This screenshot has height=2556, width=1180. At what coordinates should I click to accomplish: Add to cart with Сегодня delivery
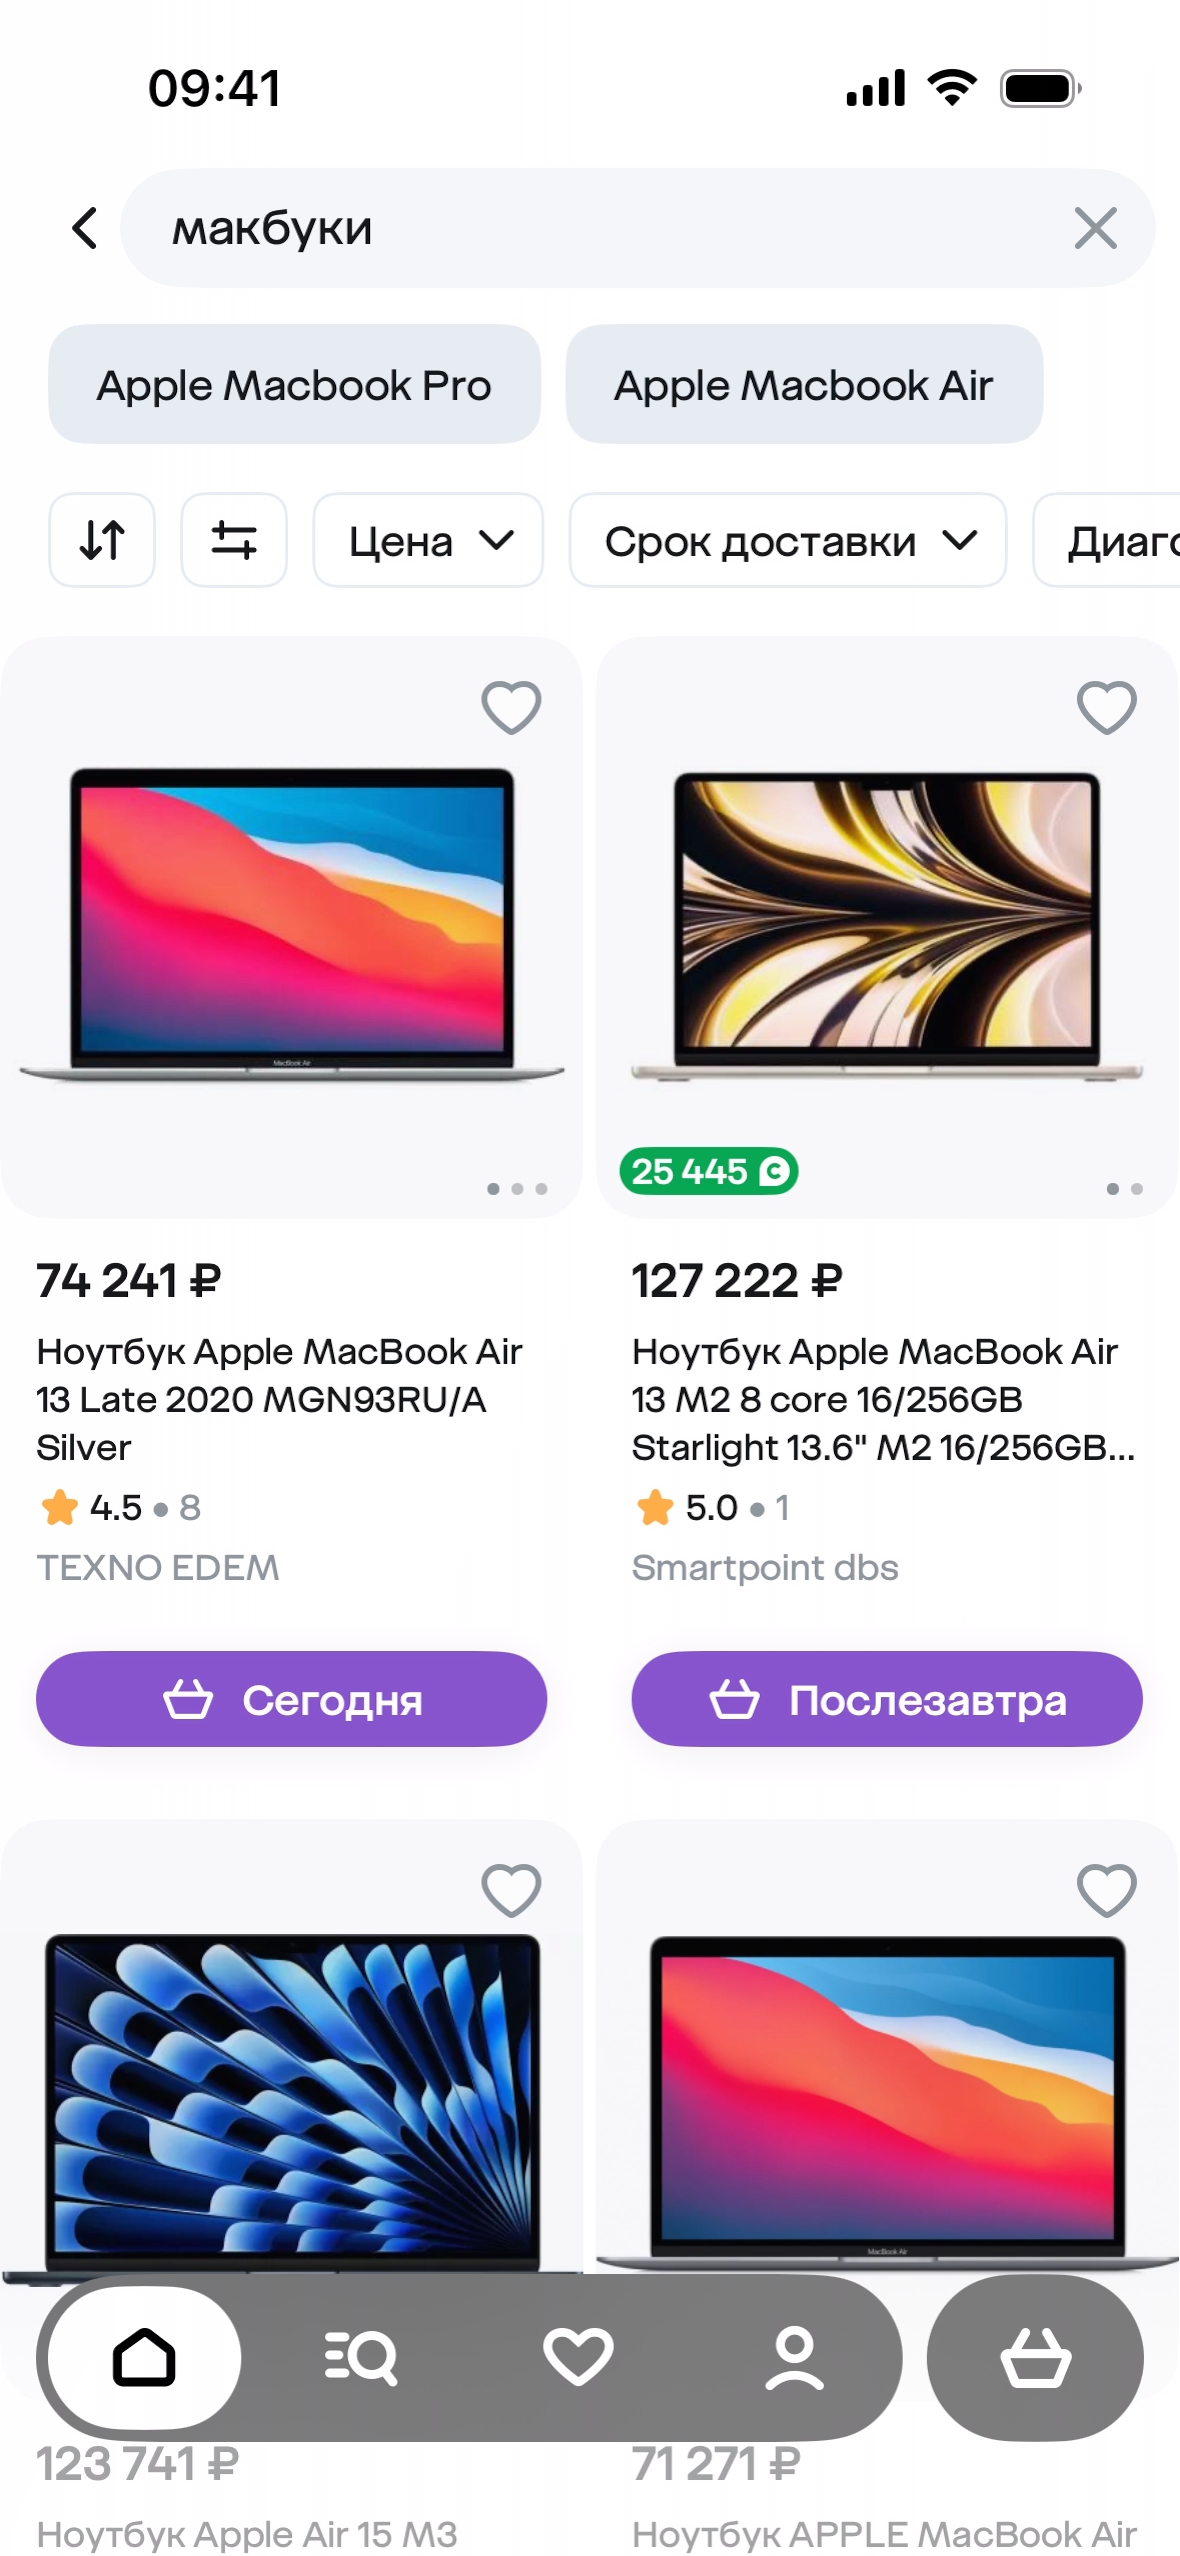[291, 1699]
